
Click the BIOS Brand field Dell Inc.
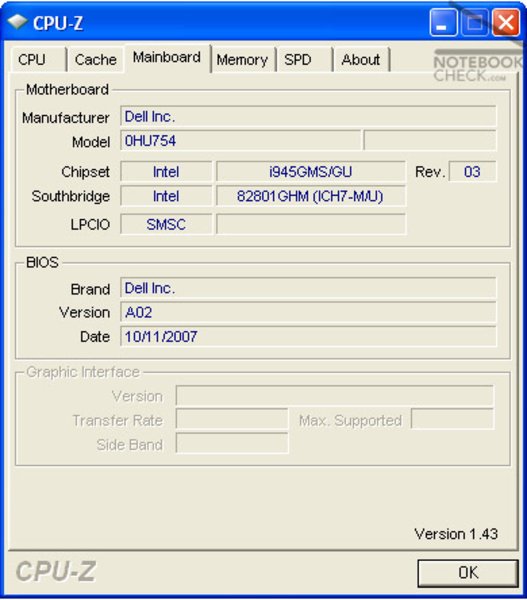point(308,288)
